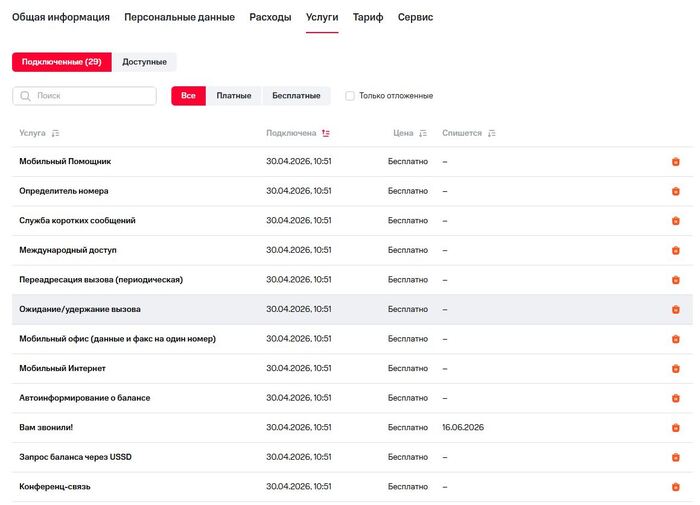Click trash icon for Служба коротких сообщений
700x505 pixels.
coord(675,221)
